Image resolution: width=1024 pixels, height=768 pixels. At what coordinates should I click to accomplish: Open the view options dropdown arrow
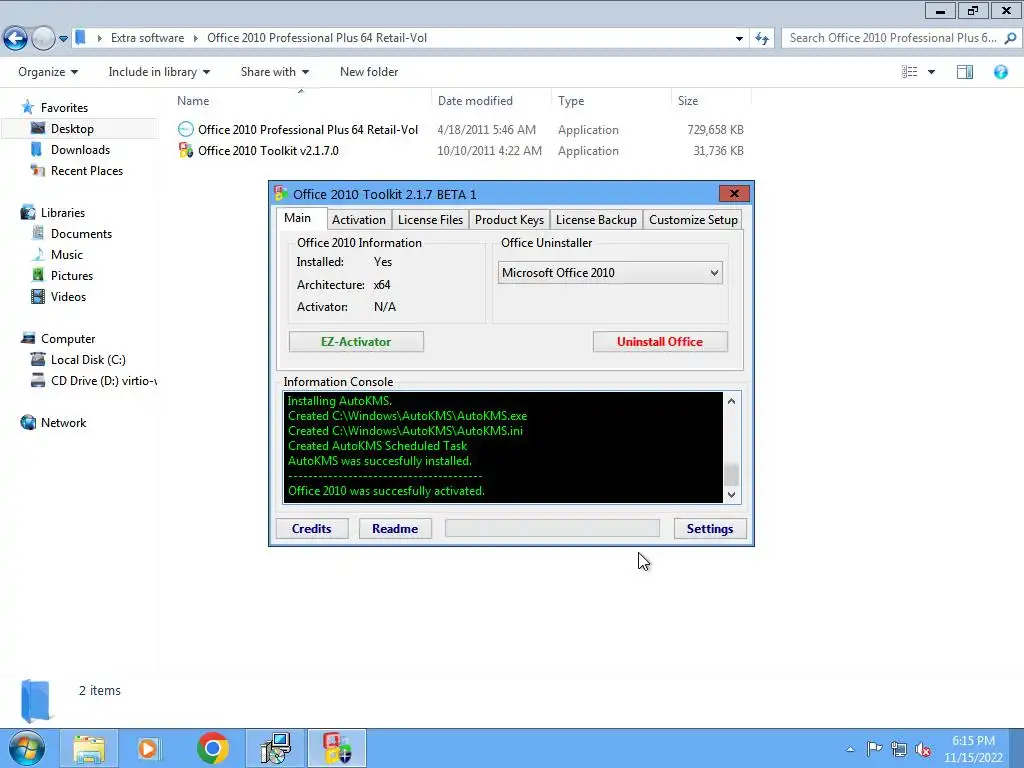click(931, 72)
